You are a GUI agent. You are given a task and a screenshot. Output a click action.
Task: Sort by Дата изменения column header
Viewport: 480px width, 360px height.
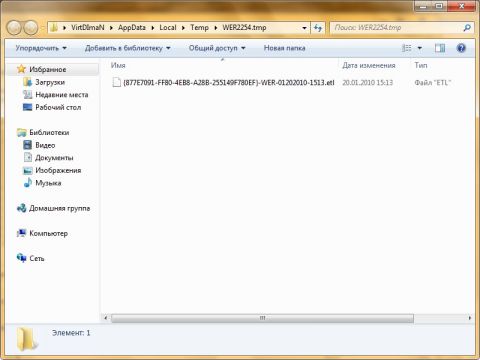point(369,65)
